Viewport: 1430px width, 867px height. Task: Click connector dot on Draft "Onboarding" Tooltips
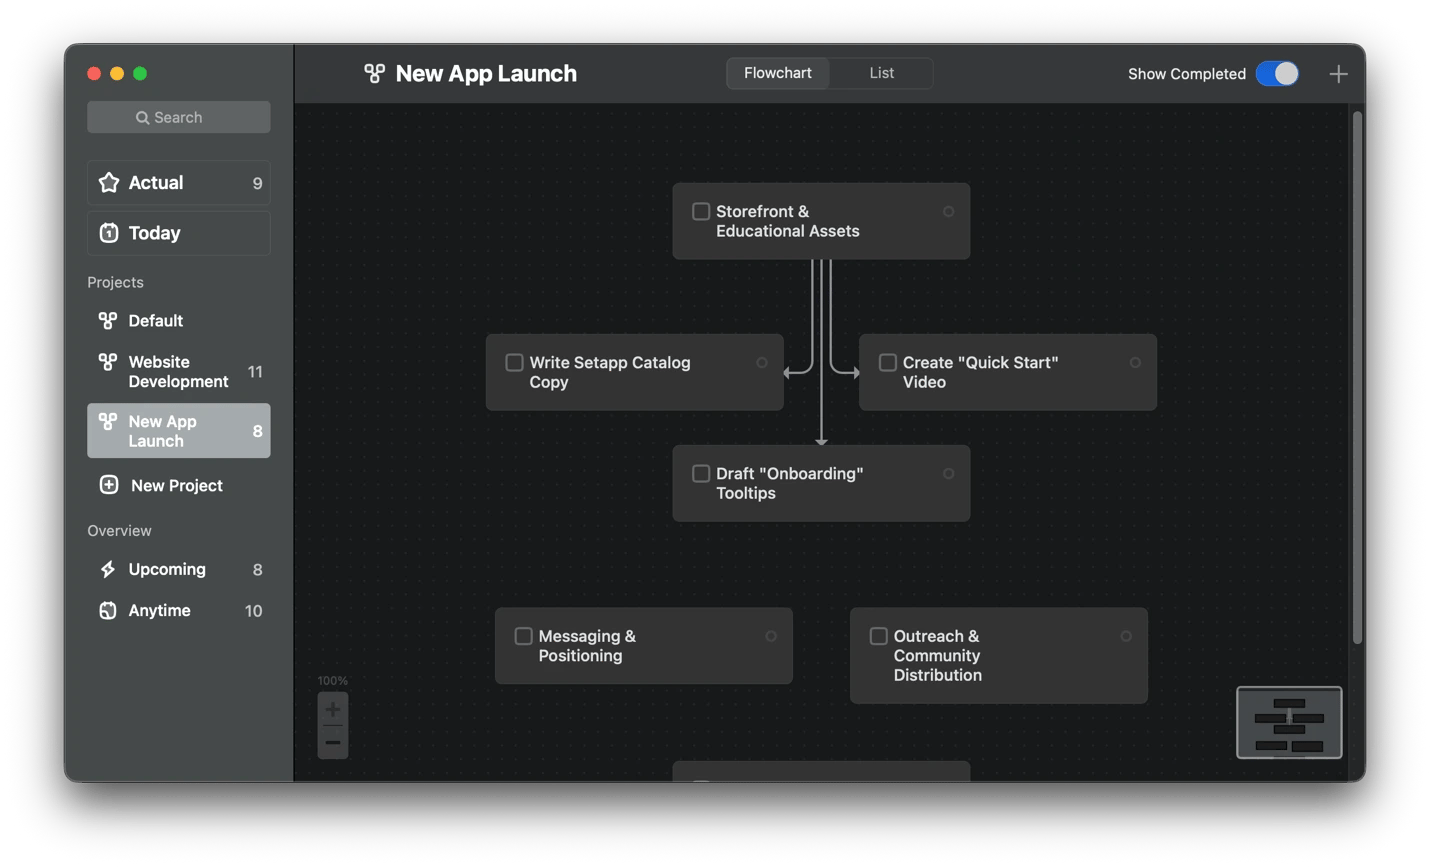pyautogui.click(x=948, y=474)
